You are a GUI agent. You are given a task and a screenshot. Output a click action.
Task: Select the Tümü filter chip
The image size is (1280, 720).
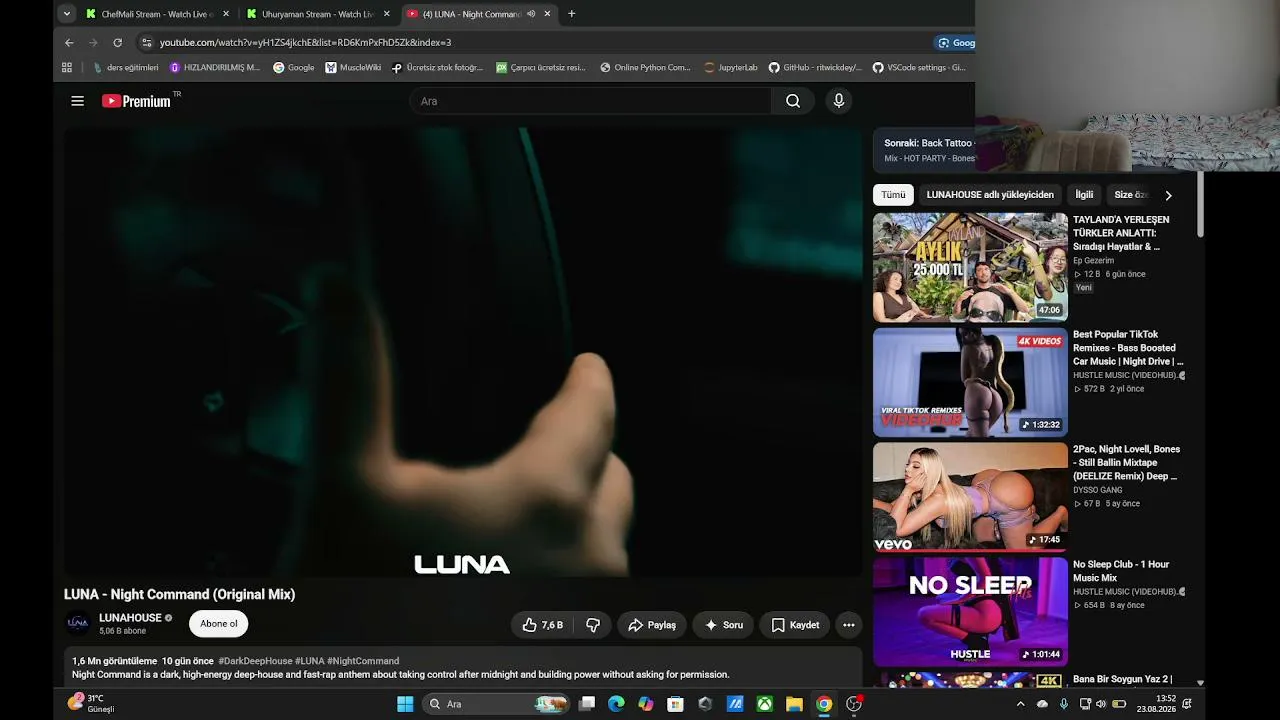893,195
